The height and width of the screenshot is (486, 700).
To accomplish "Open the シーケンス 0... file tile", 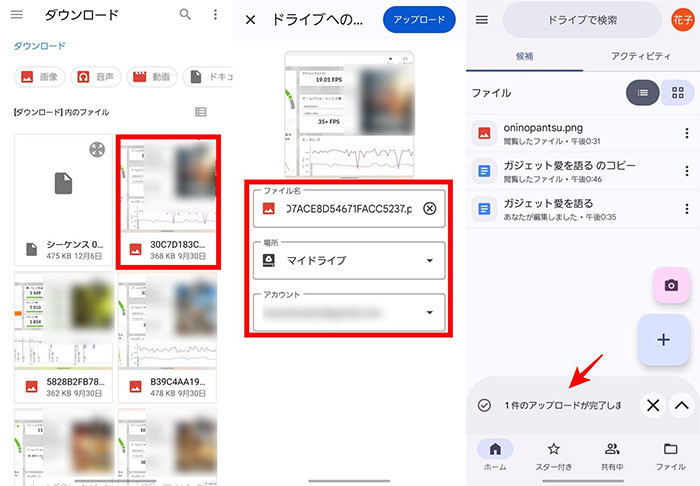I will (x=63, y=200).
